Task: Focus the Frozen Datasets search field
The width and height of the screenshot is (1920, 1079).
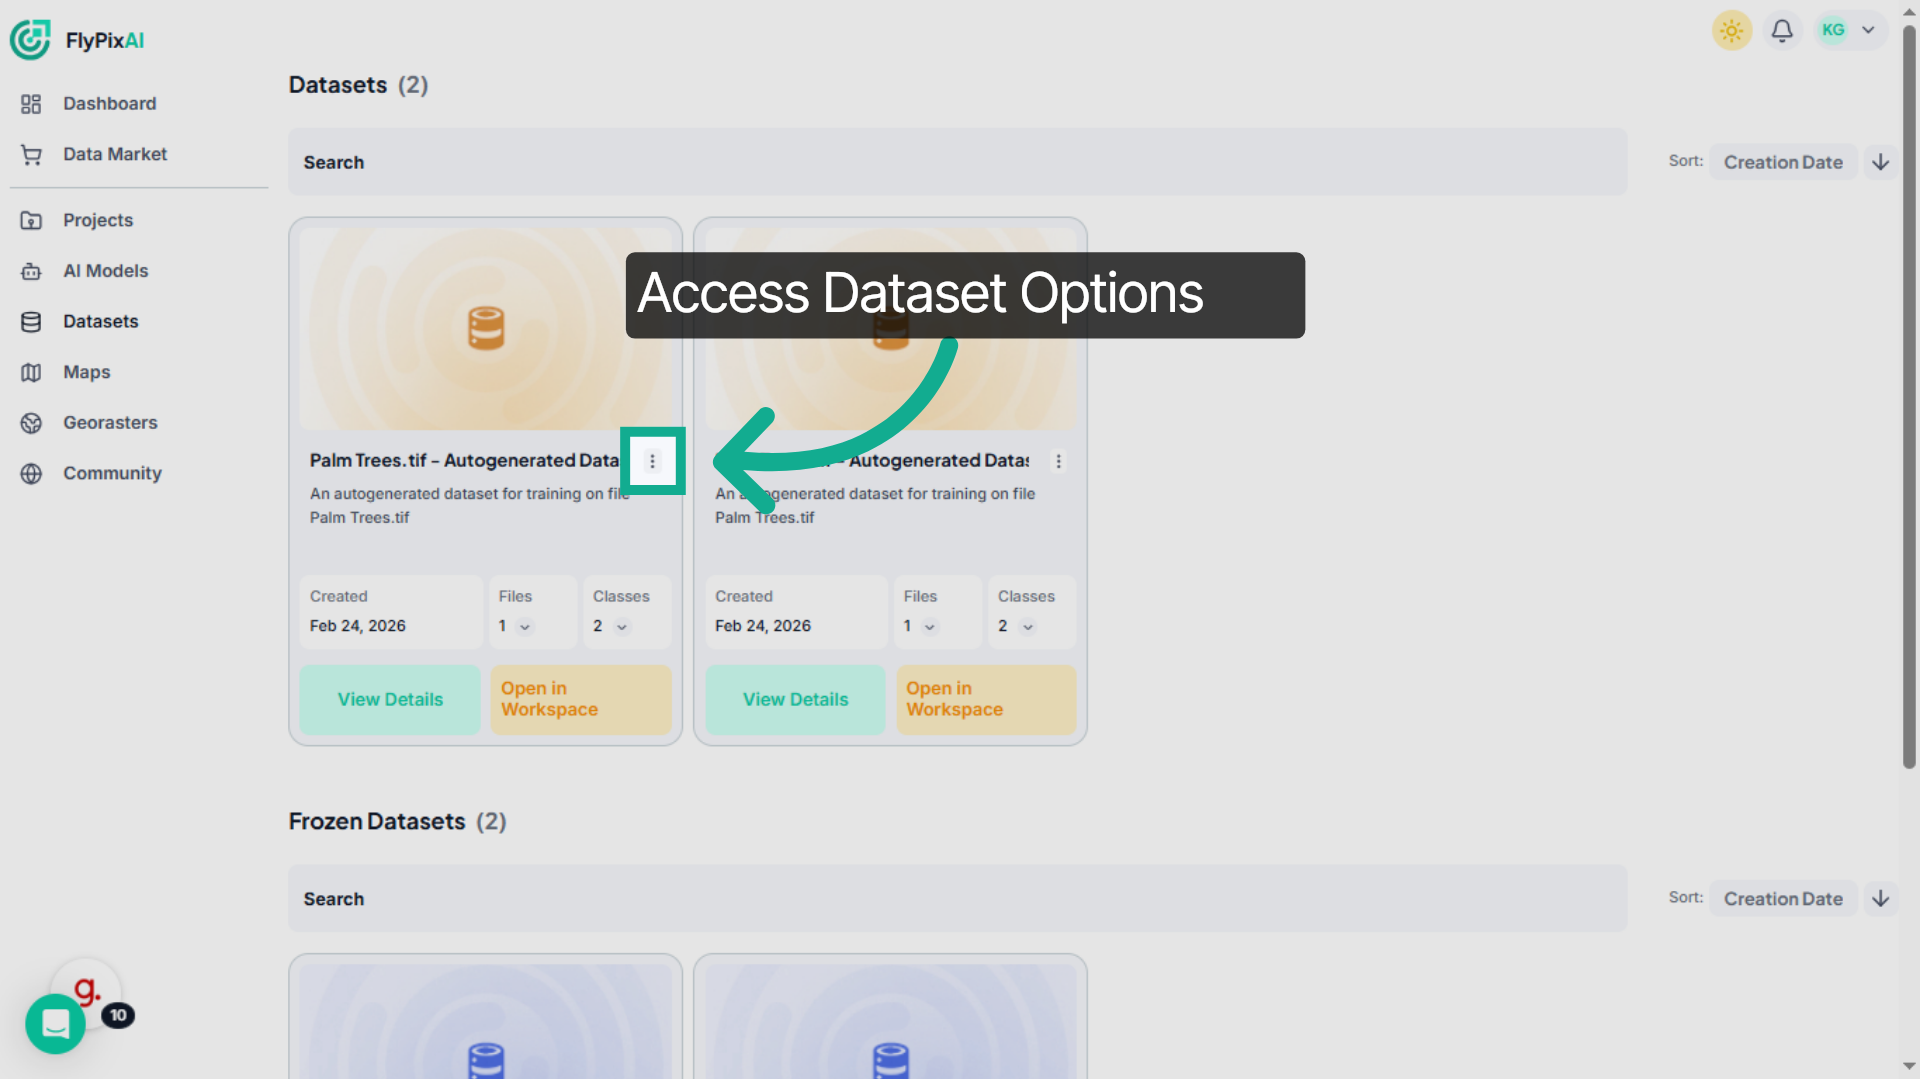Action: pos(957,898)
